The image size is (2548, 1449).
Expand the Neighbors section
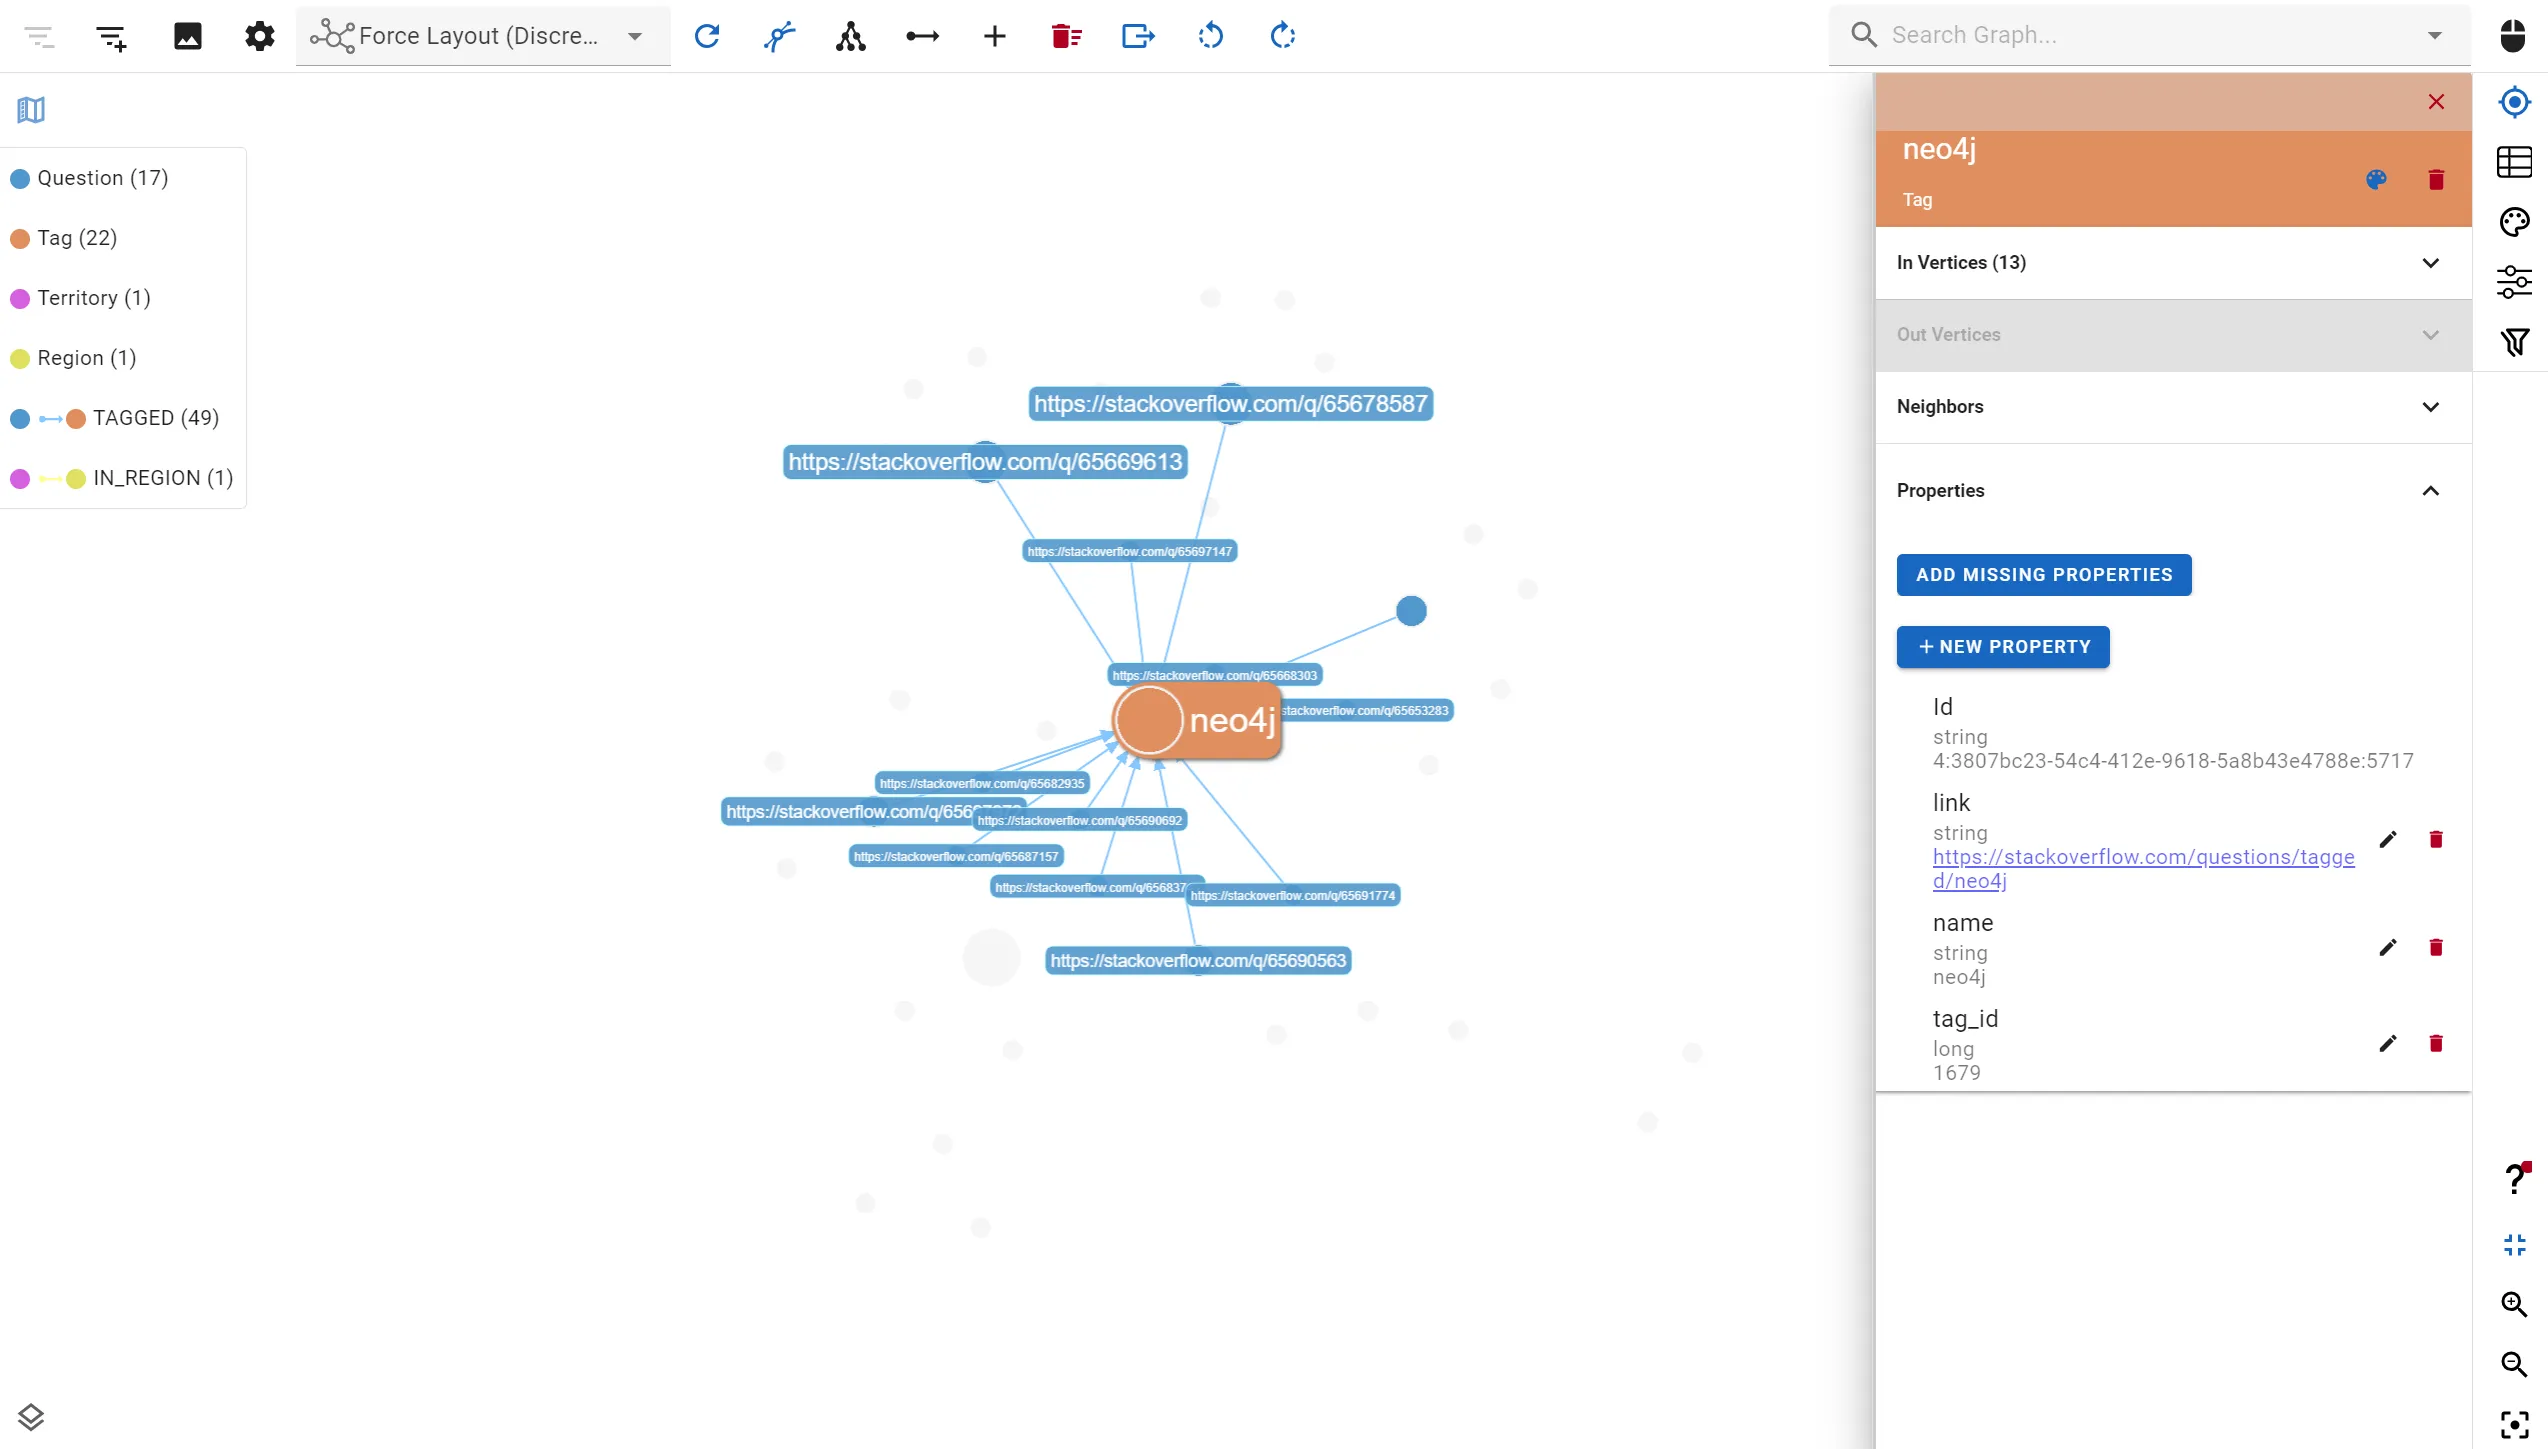click(2173, 407)
